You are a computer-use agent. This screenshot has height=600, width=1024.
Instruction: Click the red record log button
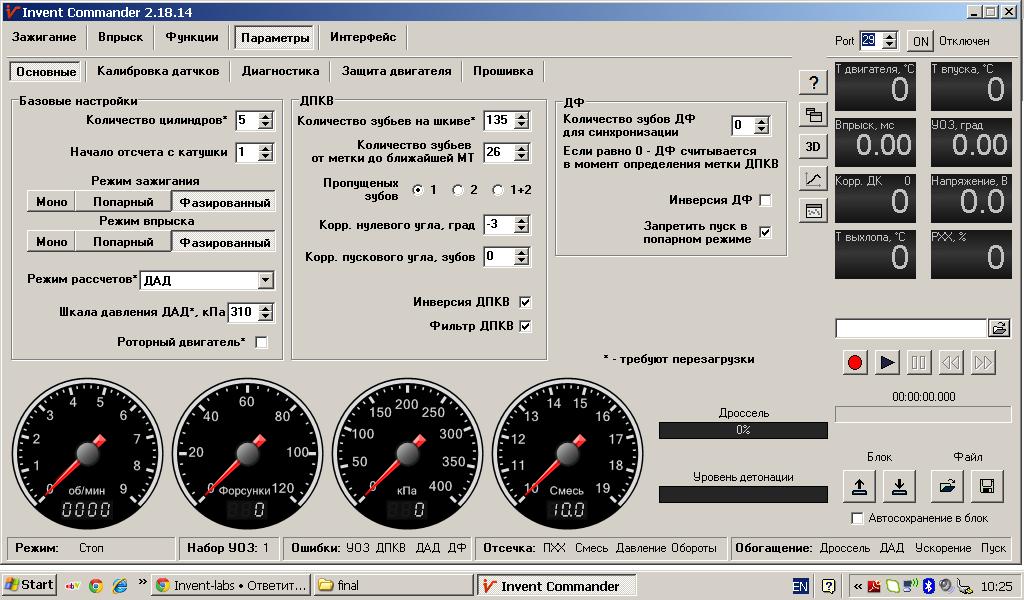(854, 362)
